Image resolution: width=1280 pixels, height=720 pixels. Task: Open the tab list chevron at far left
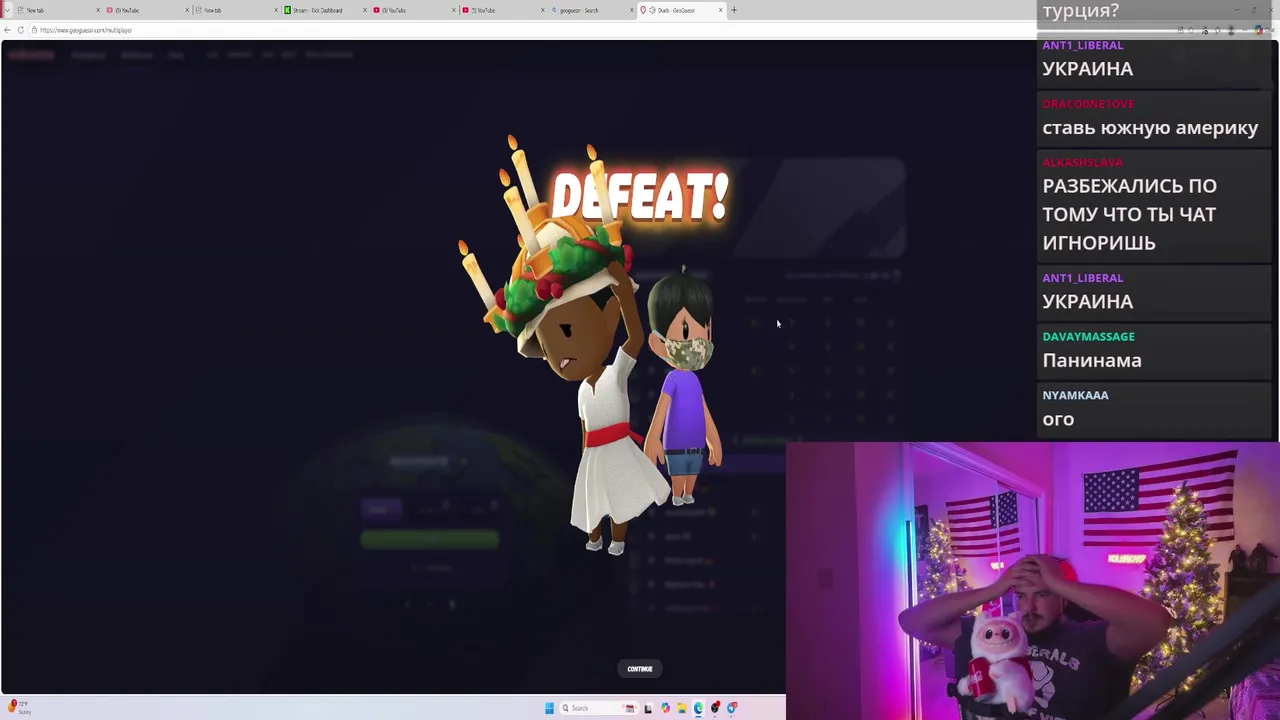8,10
